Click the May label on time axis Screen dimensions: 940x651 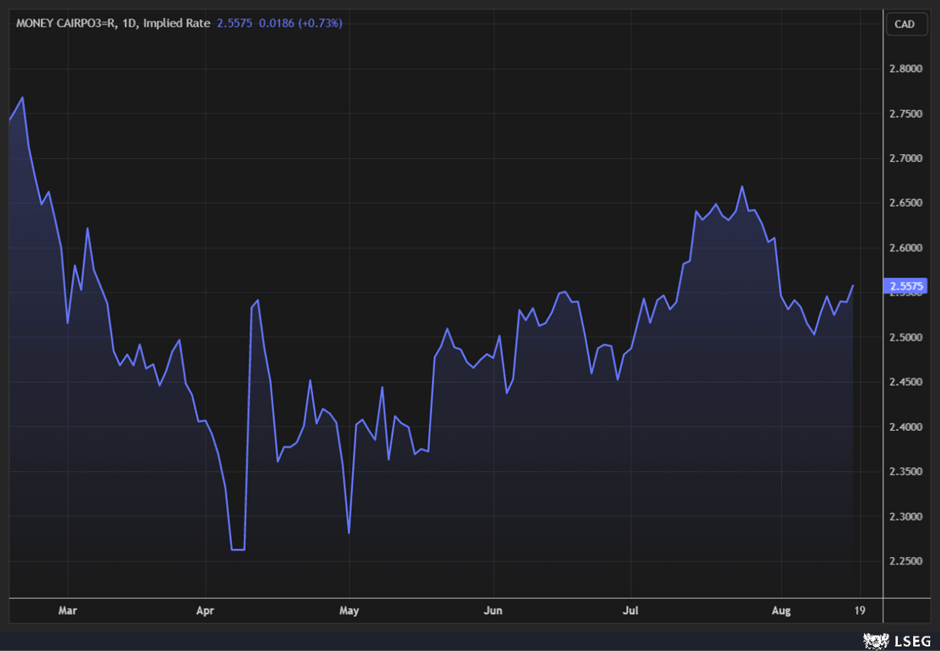[x=349, y=609]
